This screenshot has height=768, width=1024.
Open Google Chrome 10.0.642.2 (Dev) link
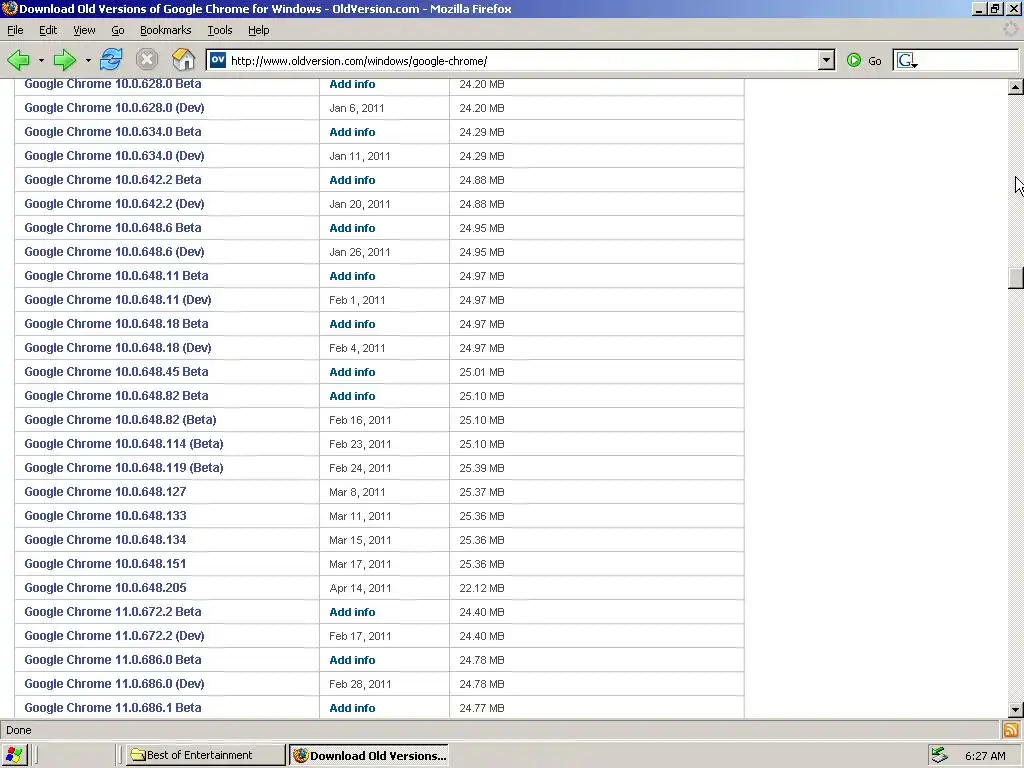coord(114,204)
